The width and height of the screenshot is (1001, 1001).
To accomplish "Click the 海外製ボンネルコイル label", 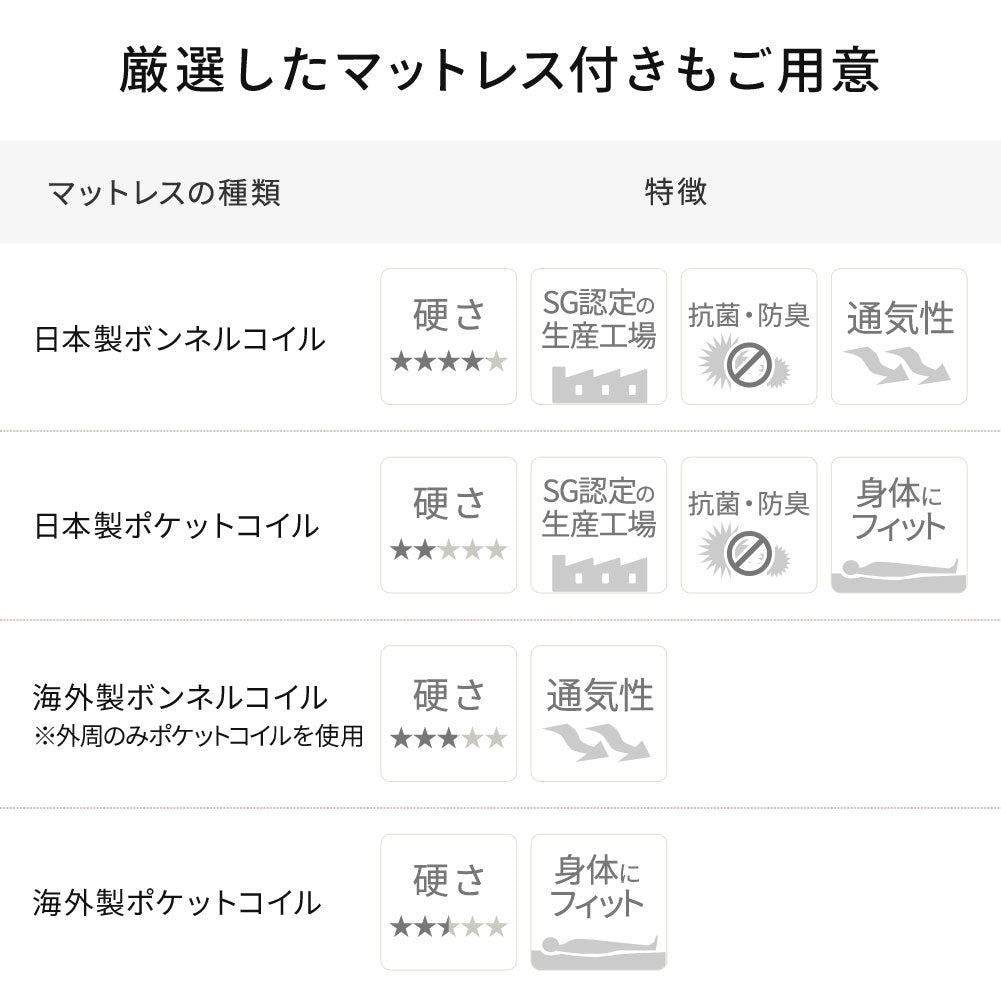I will [x=180, y=696].
